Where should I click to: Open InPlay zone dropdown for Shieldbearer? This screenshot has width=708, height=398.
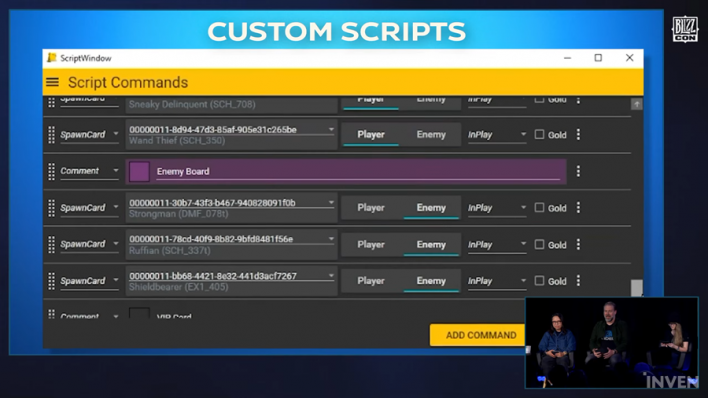coord(497,281)
